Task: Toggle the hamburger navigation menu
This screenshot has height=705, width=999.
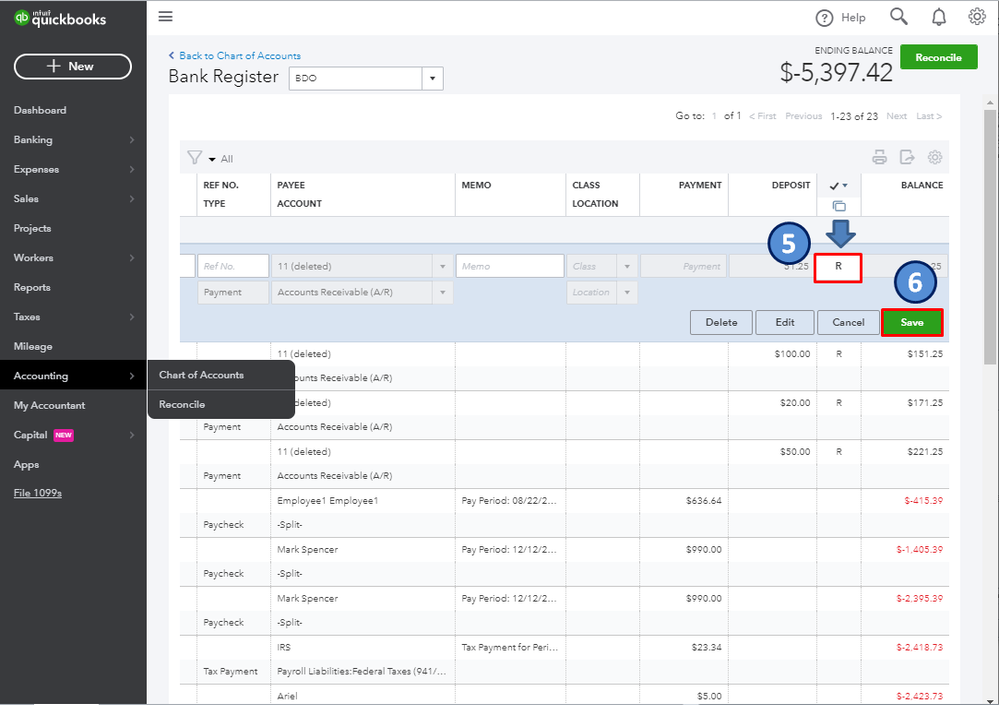Action: pyautogui.click(x=166, y=17)
